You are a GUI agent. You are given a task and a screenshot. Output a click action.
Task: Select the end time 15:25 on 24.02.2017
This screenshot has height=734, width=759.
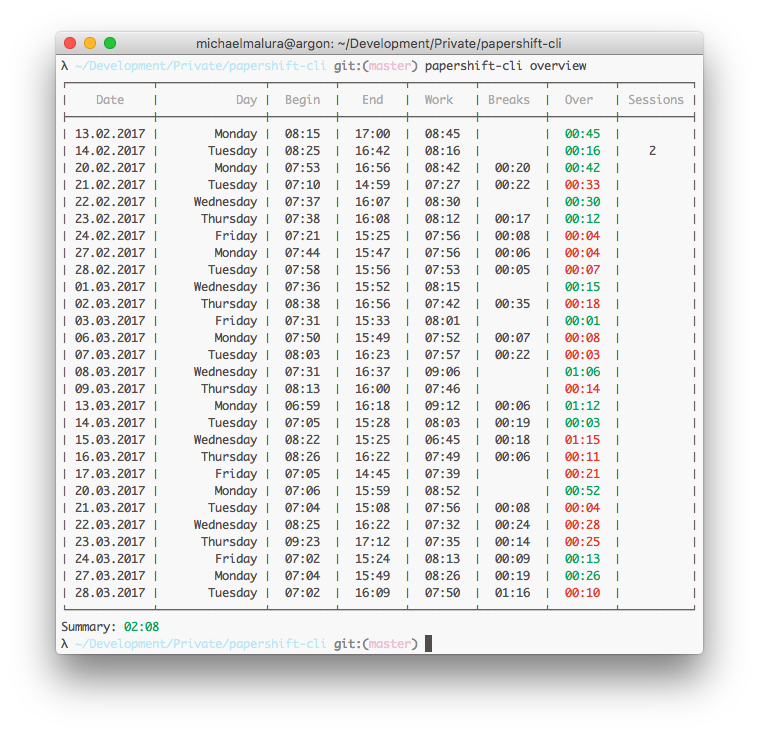pyautogui.click(x=372, y=236)
